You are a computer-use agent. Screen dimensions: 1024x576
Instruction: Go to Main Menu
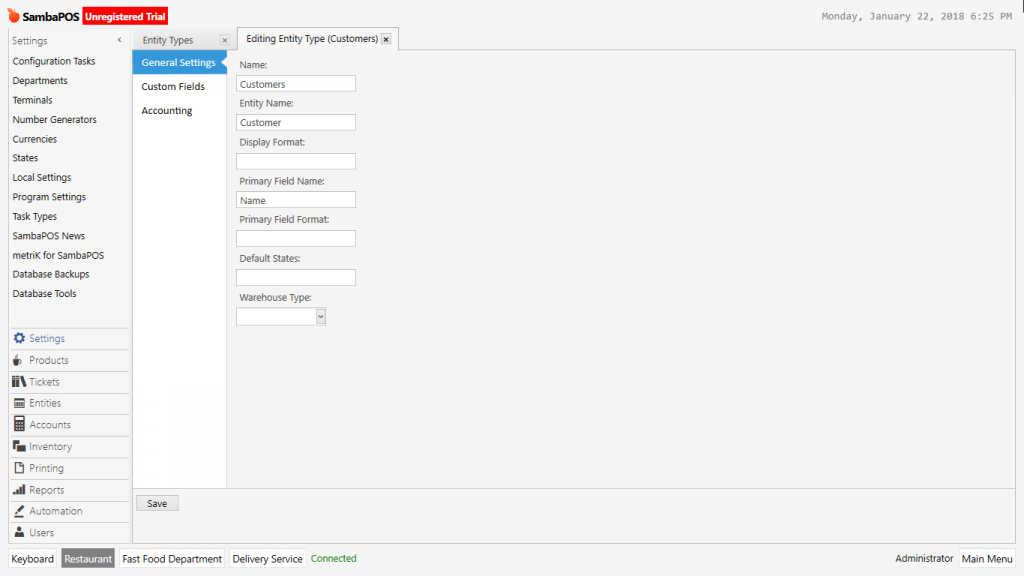pos(987,559)
